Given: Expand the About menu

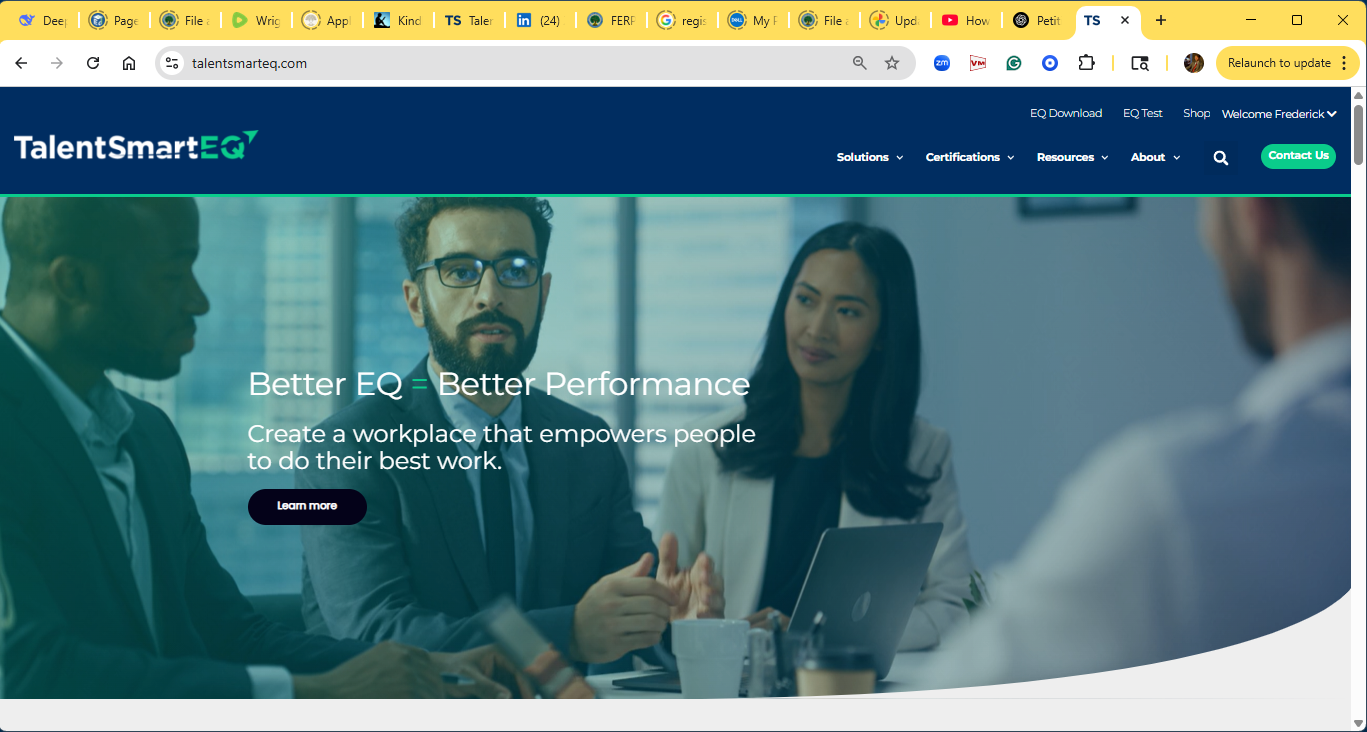Looking at the screenshot, I should coord(1156,157).
